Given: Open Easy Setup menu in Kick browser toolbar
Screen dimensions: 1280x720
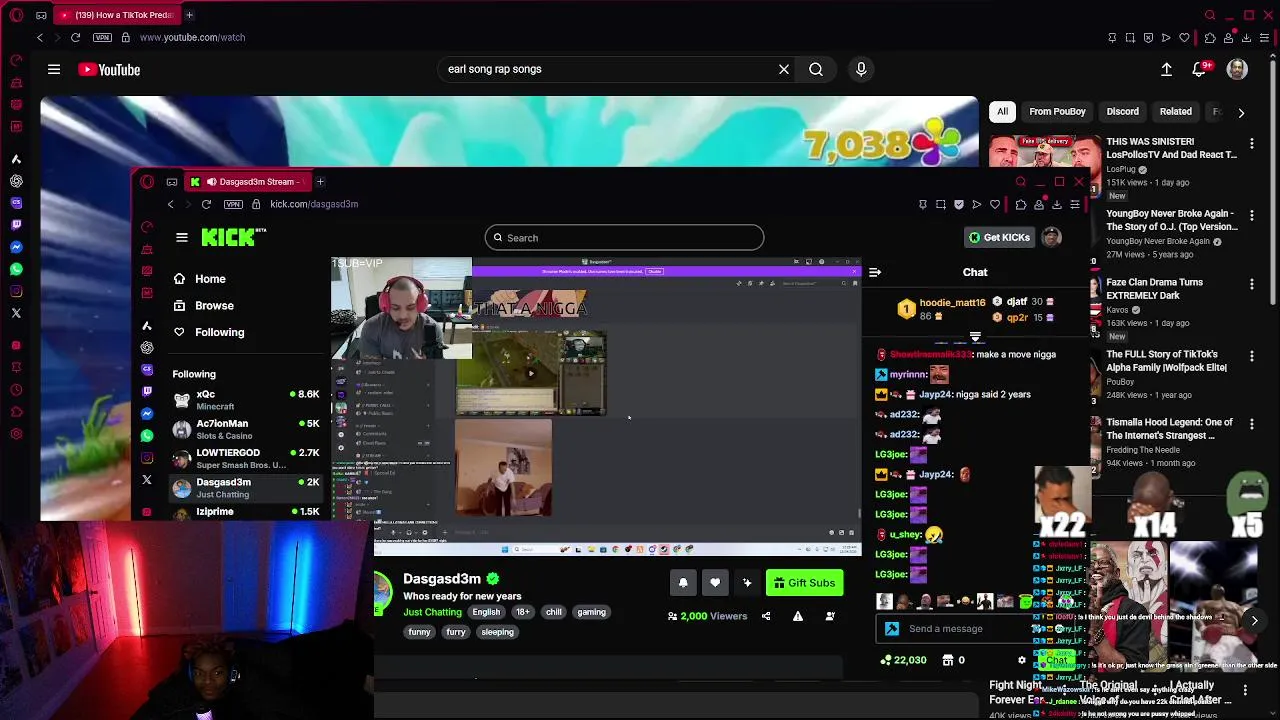Looking at the screenshot, I should coord(1075,205).
